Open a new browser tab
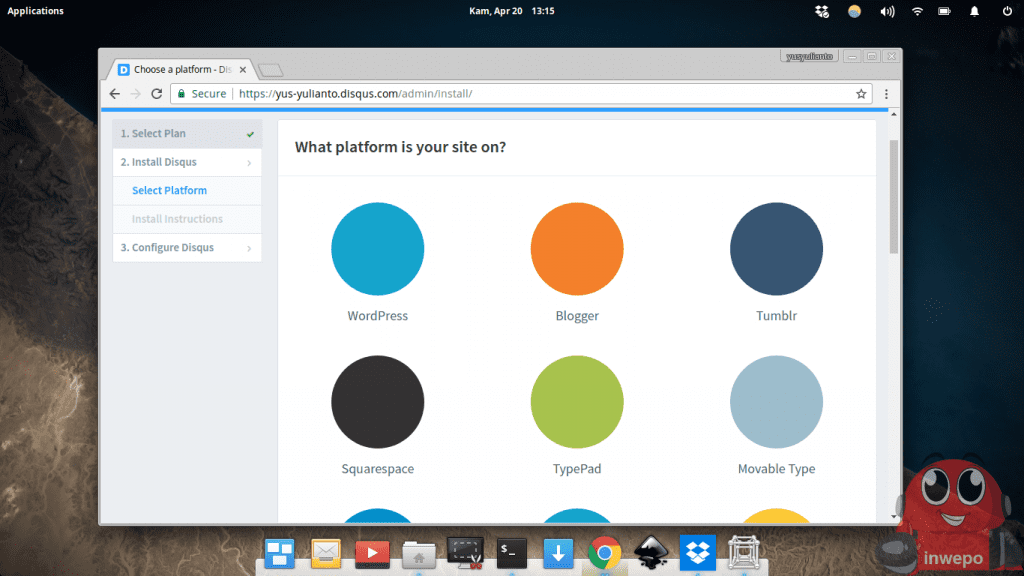Image resolution: width=1024 pixels, height=576 pixels. (x=270, y=70)
